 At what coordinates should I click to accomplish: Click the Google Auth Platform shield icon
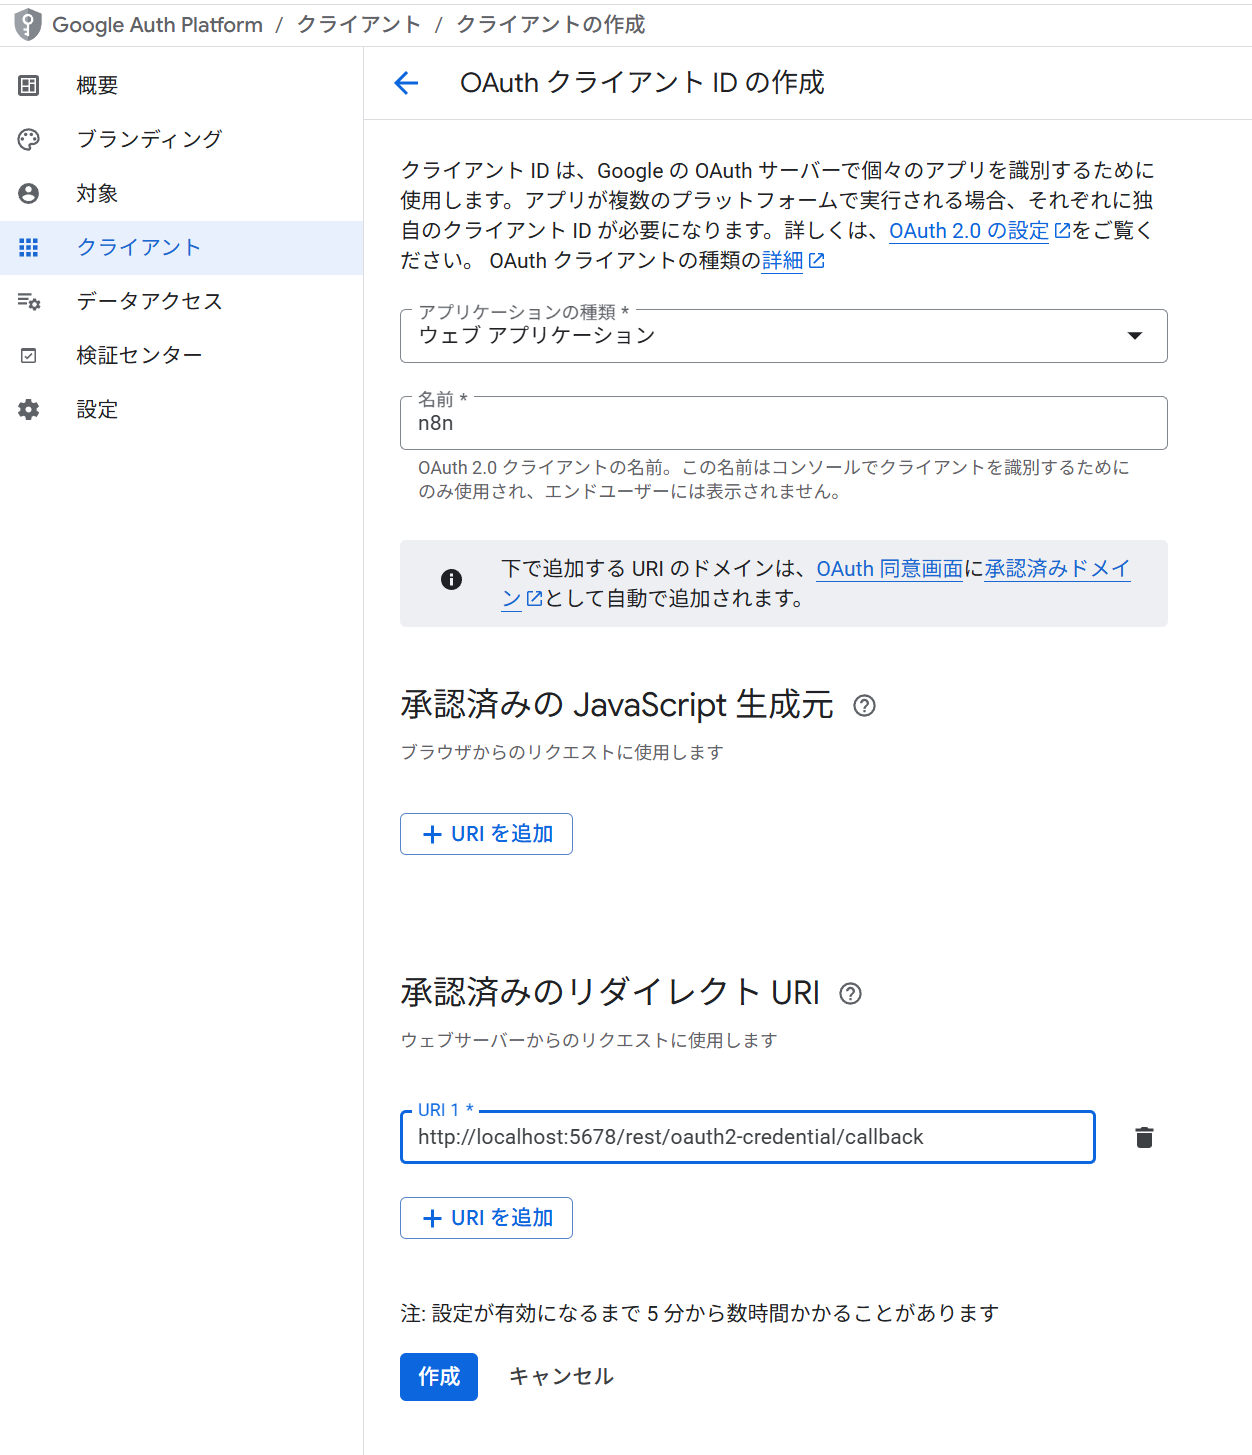click(28, 25)
